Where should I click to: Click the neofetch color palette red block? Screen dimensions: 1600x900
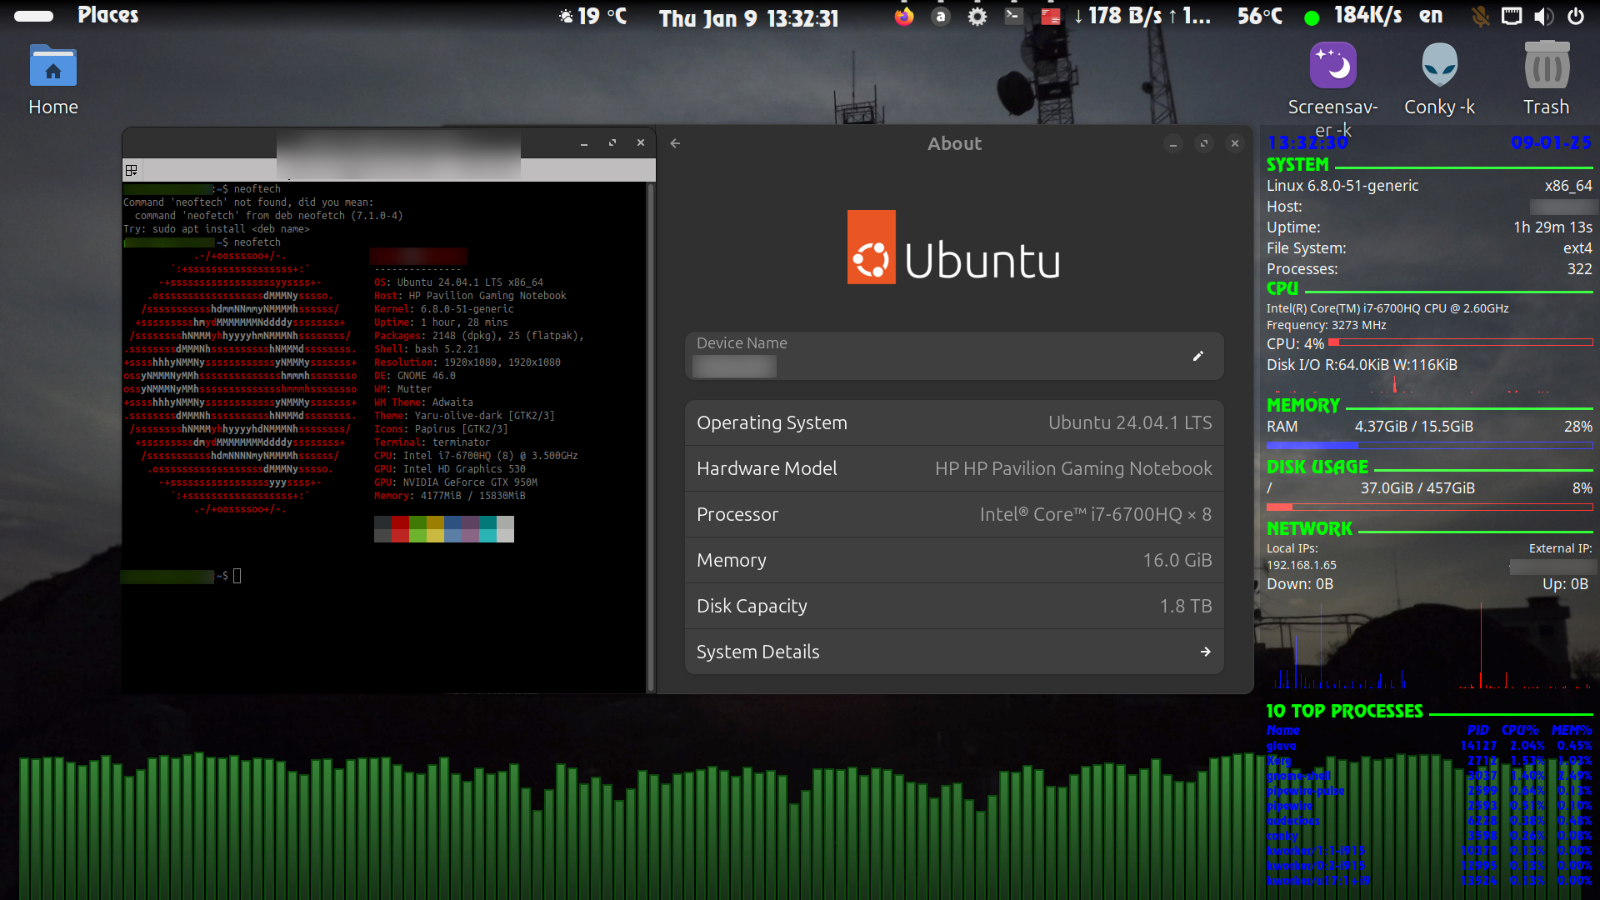tap(400, 529)
